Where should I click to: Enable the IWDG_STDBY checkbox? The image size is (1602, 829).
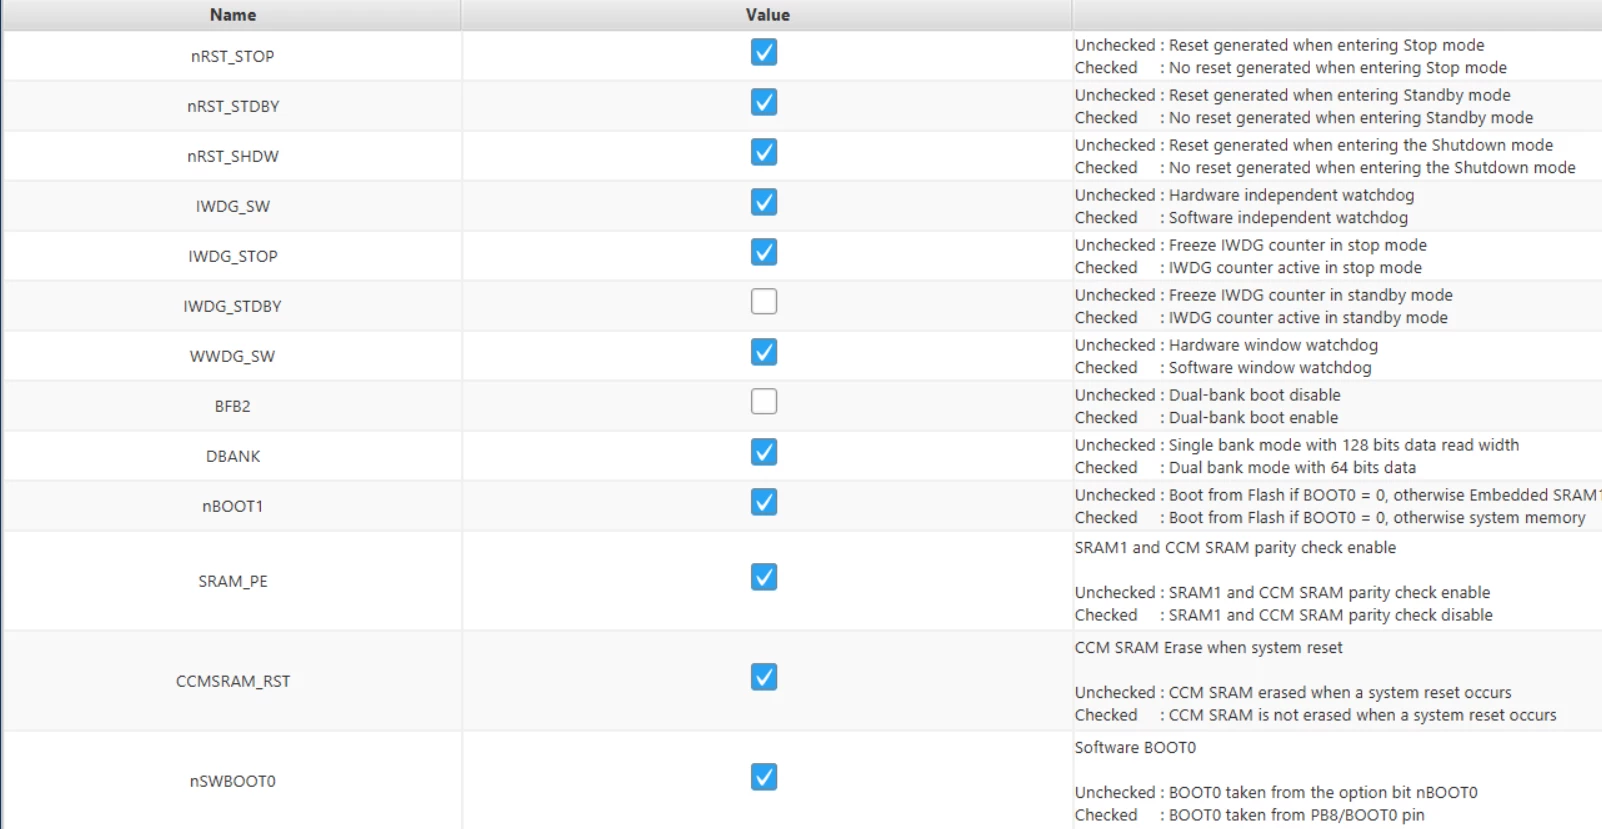click(764, 301)
